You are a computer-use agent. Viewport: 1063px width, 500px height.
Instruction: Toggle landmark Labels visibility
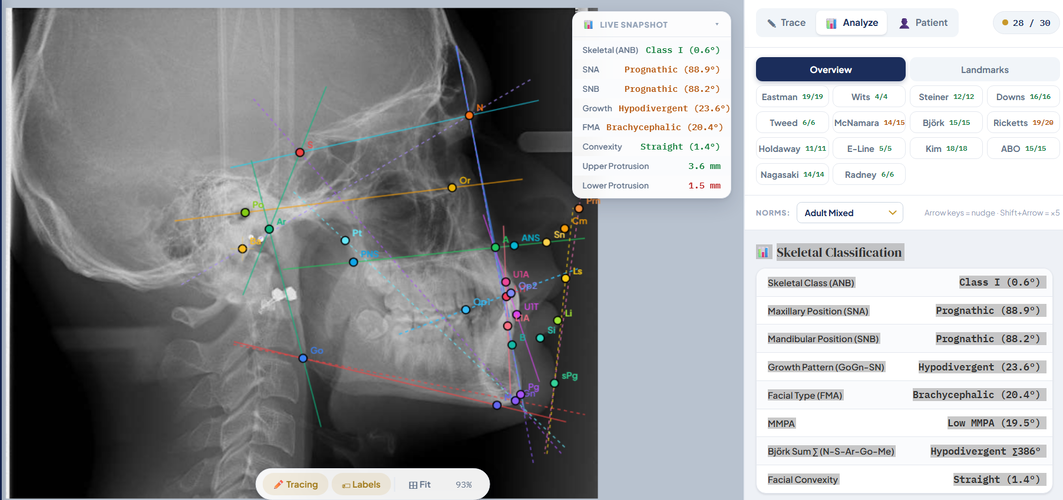click(x=361, y=484)
